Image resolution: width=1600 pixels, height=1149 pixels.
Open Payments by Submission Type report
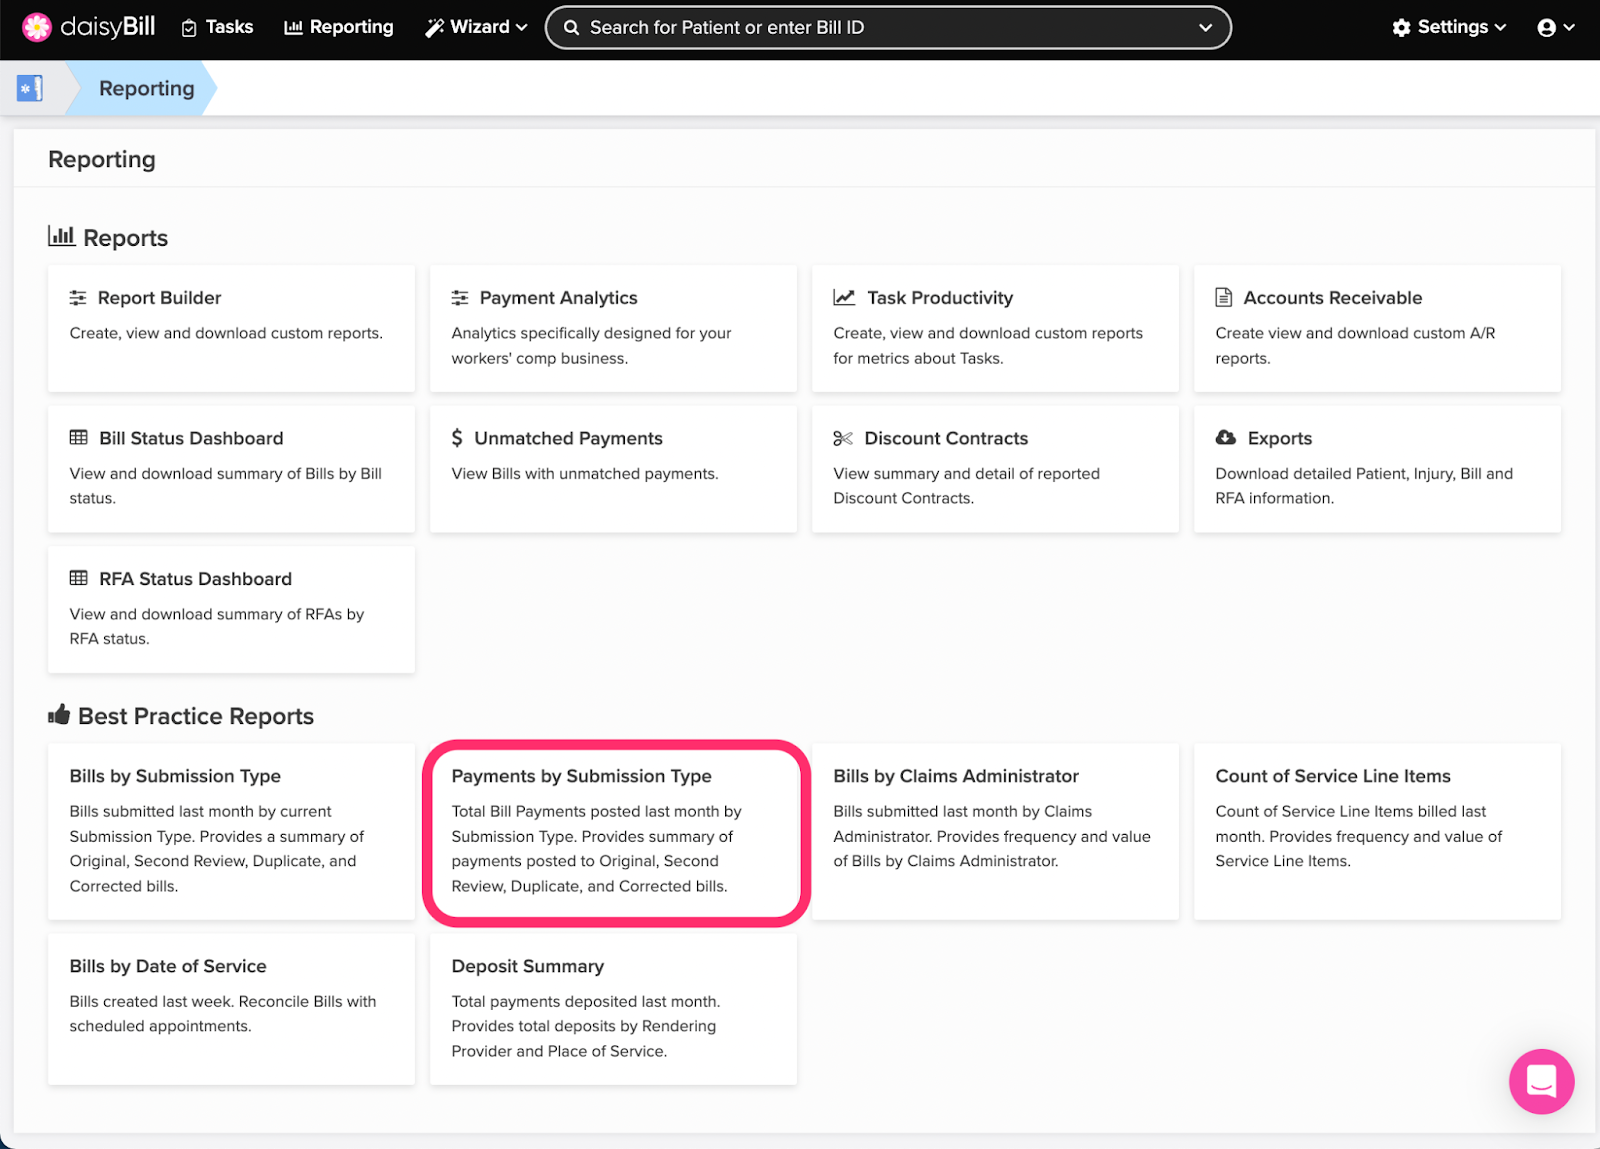[581, 776]
